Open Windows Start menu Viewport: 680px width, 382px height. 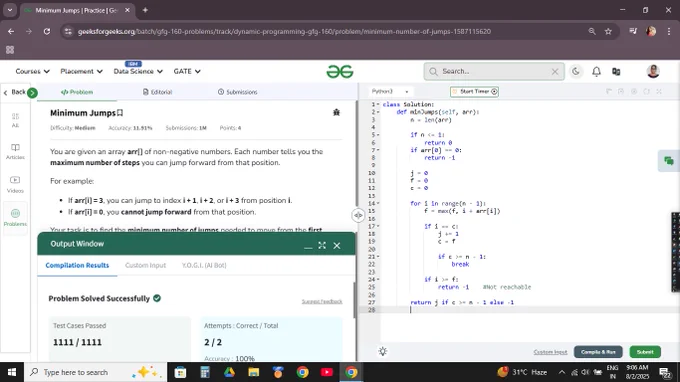pos(12,372)
